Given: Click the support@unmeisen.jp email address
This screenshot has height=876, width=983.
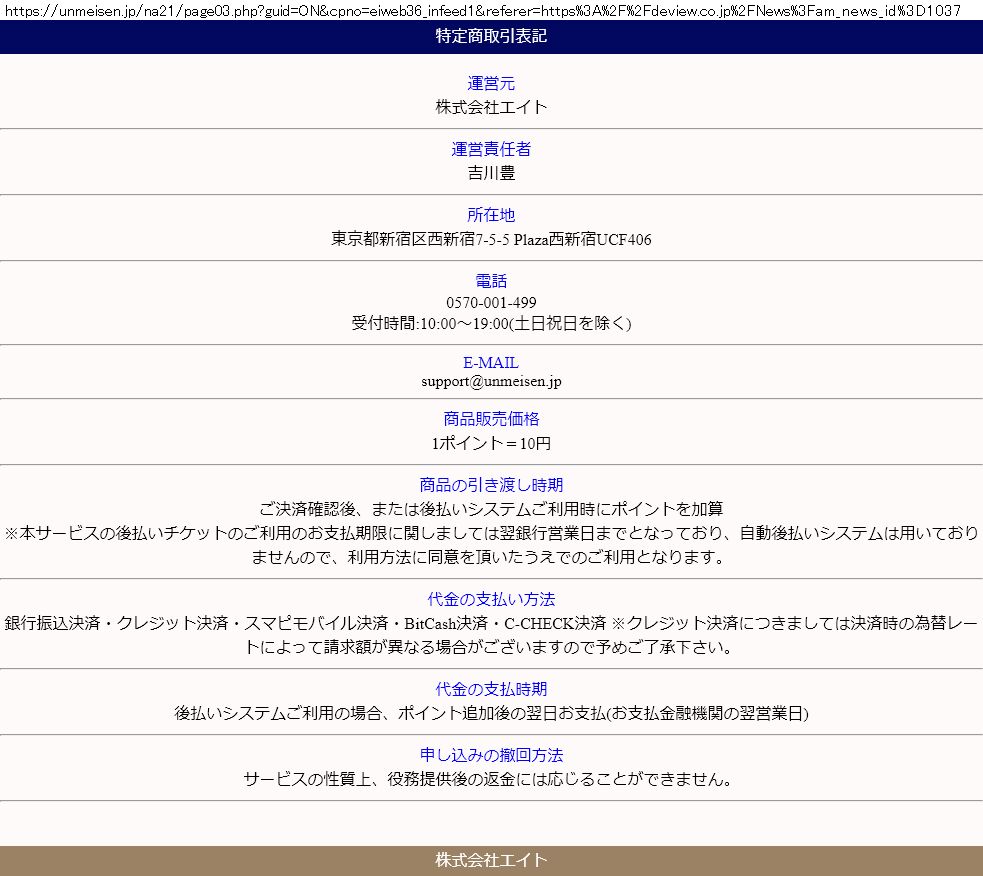Looking at the screenshot, I should (491, 381).
